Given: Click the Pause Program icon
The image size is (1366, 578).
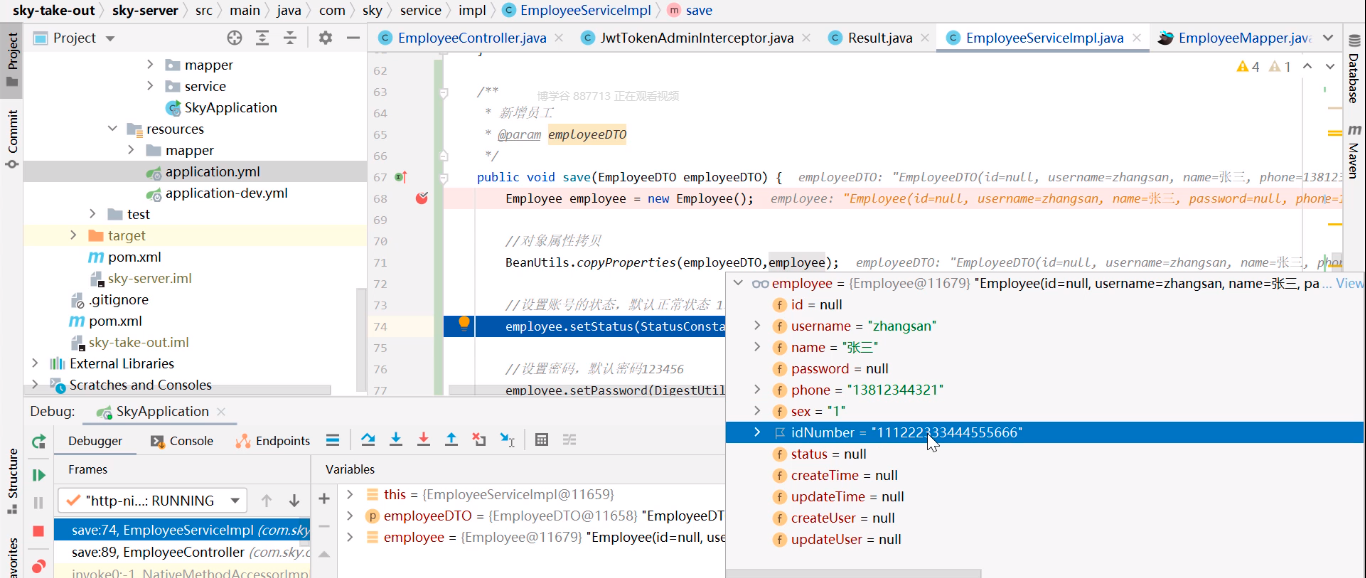Looking at the screenshot, I should pos(39,503).
